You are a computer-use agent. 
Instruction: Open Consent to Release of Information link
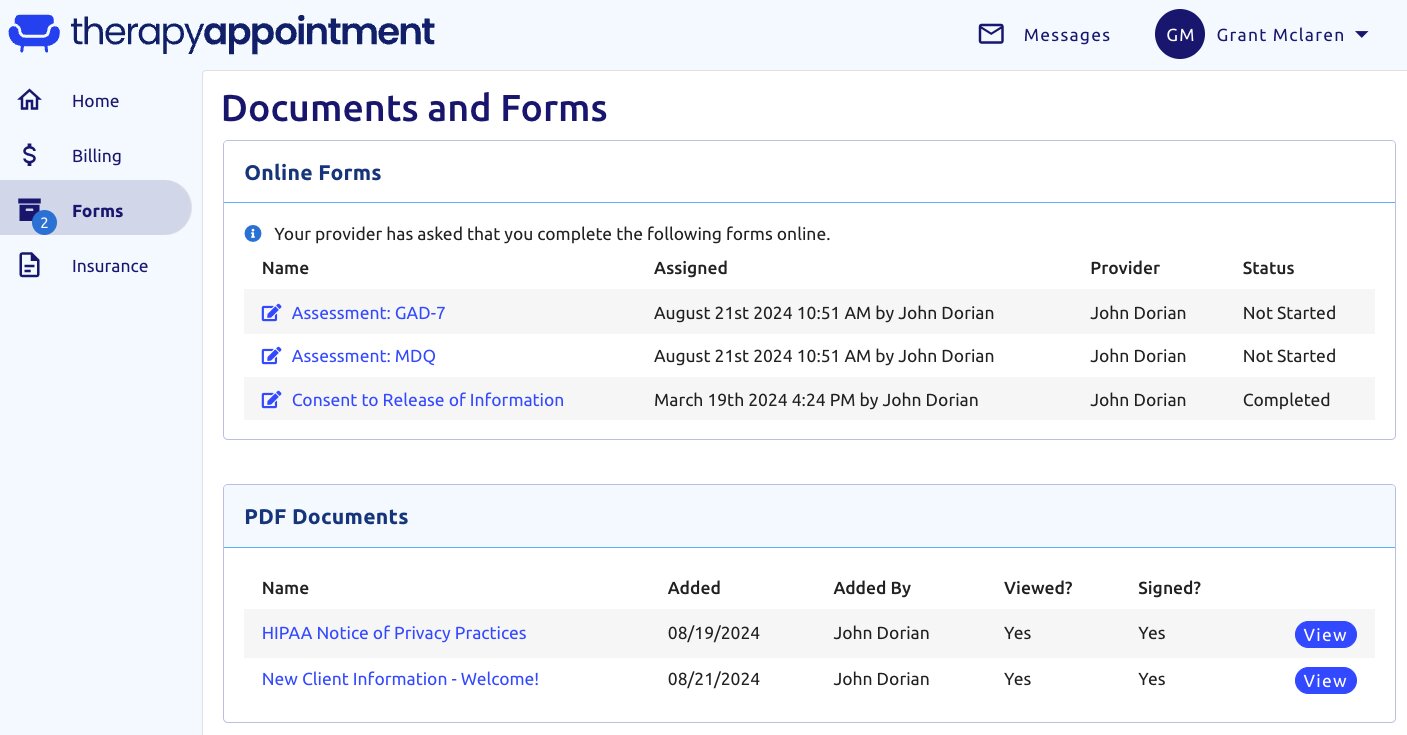pos(427,400)
